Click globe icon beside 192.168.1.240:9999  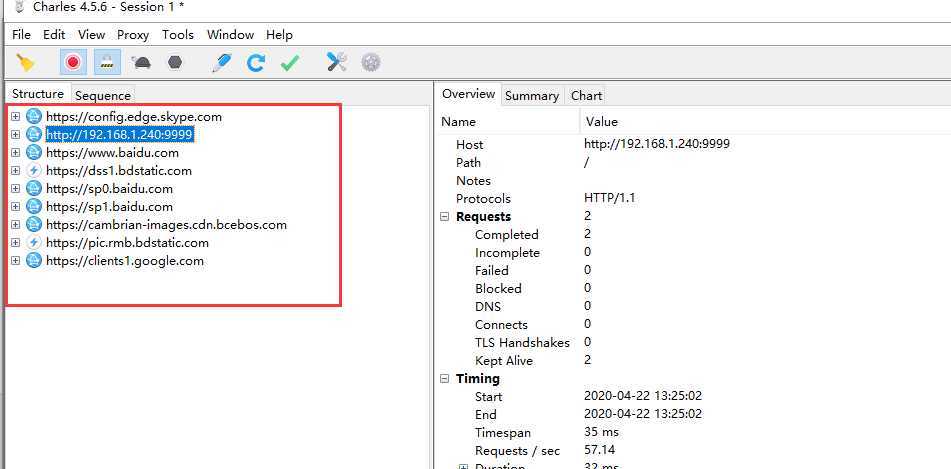click(34, 135)
